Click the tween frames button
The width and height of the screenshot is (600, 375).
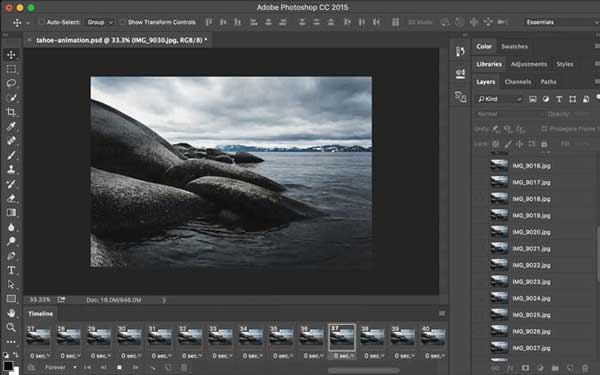click(152, 367)
